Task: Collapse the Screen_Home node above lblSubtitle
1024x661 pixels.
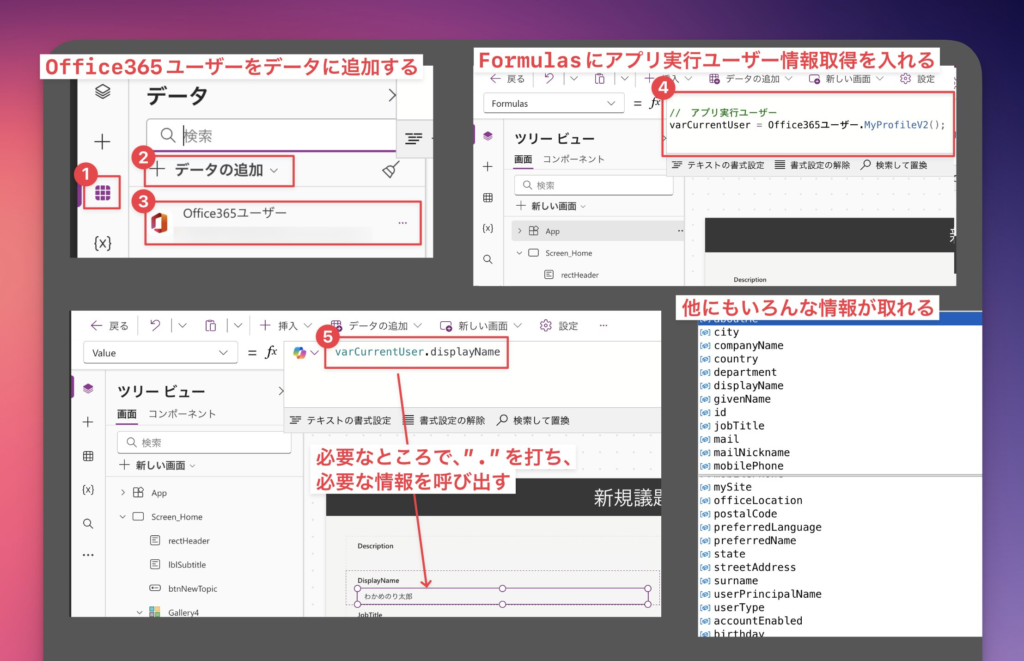Action: tap(123, 517)
